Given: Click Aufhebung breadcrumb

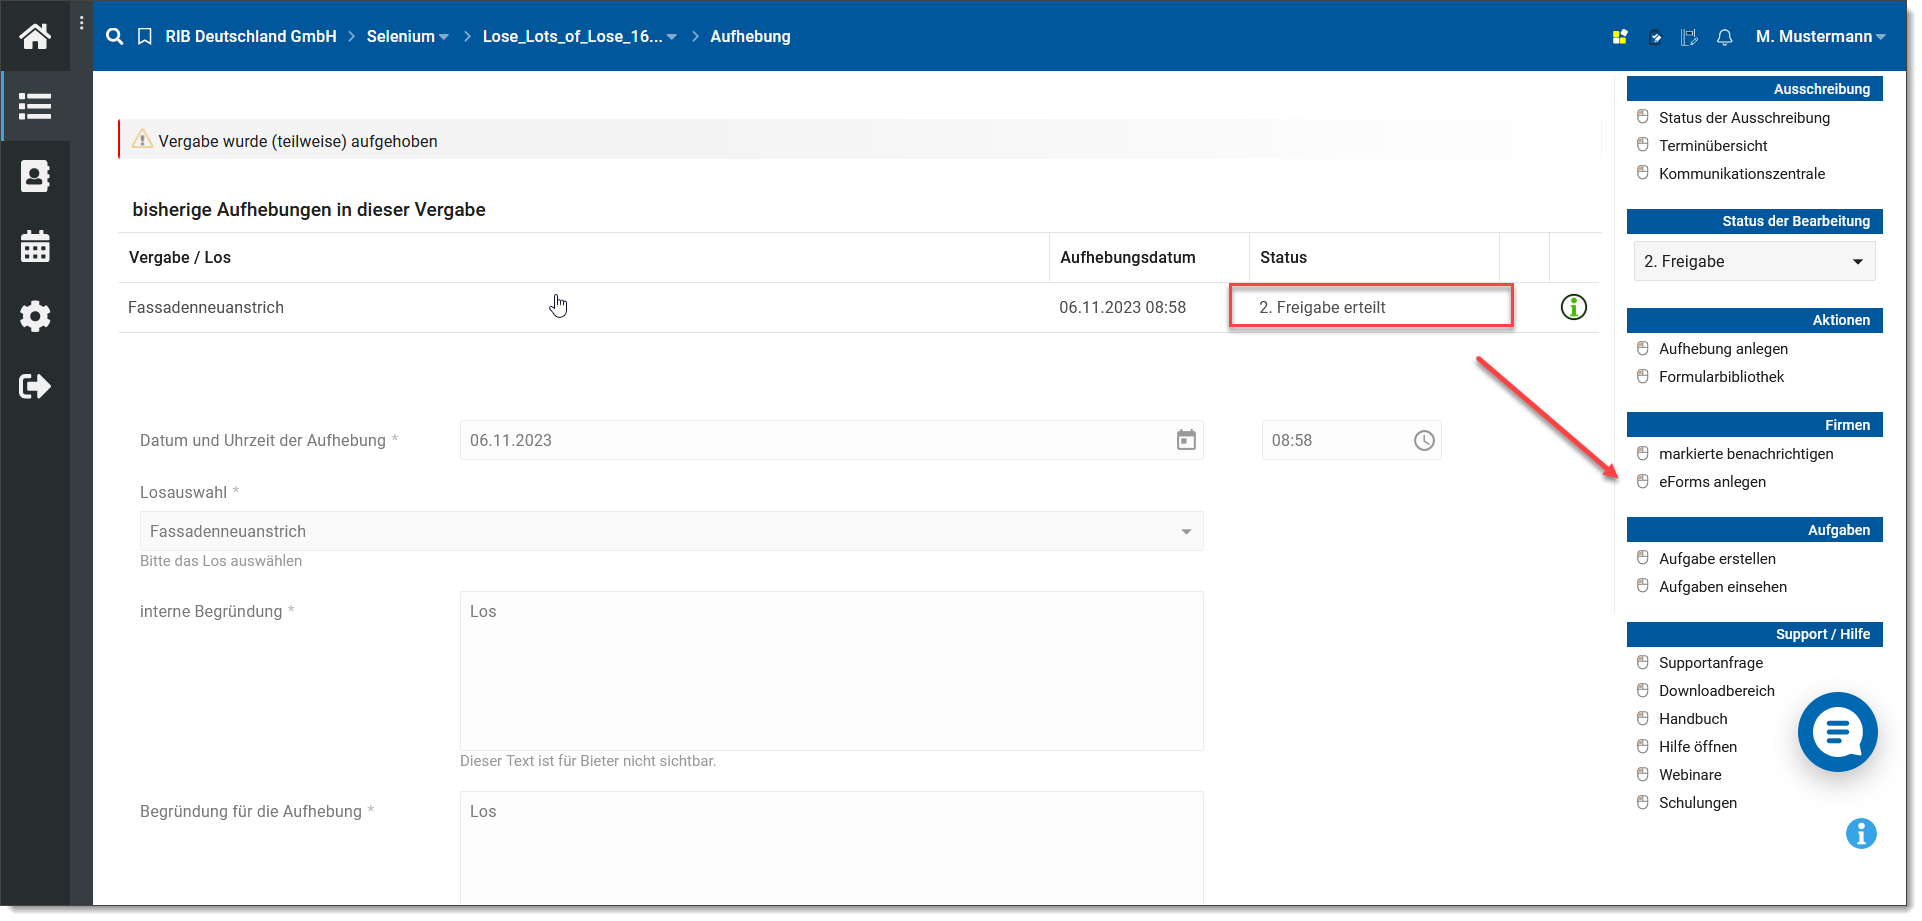Looking at the screenshot, I should [x=750, y=36].
